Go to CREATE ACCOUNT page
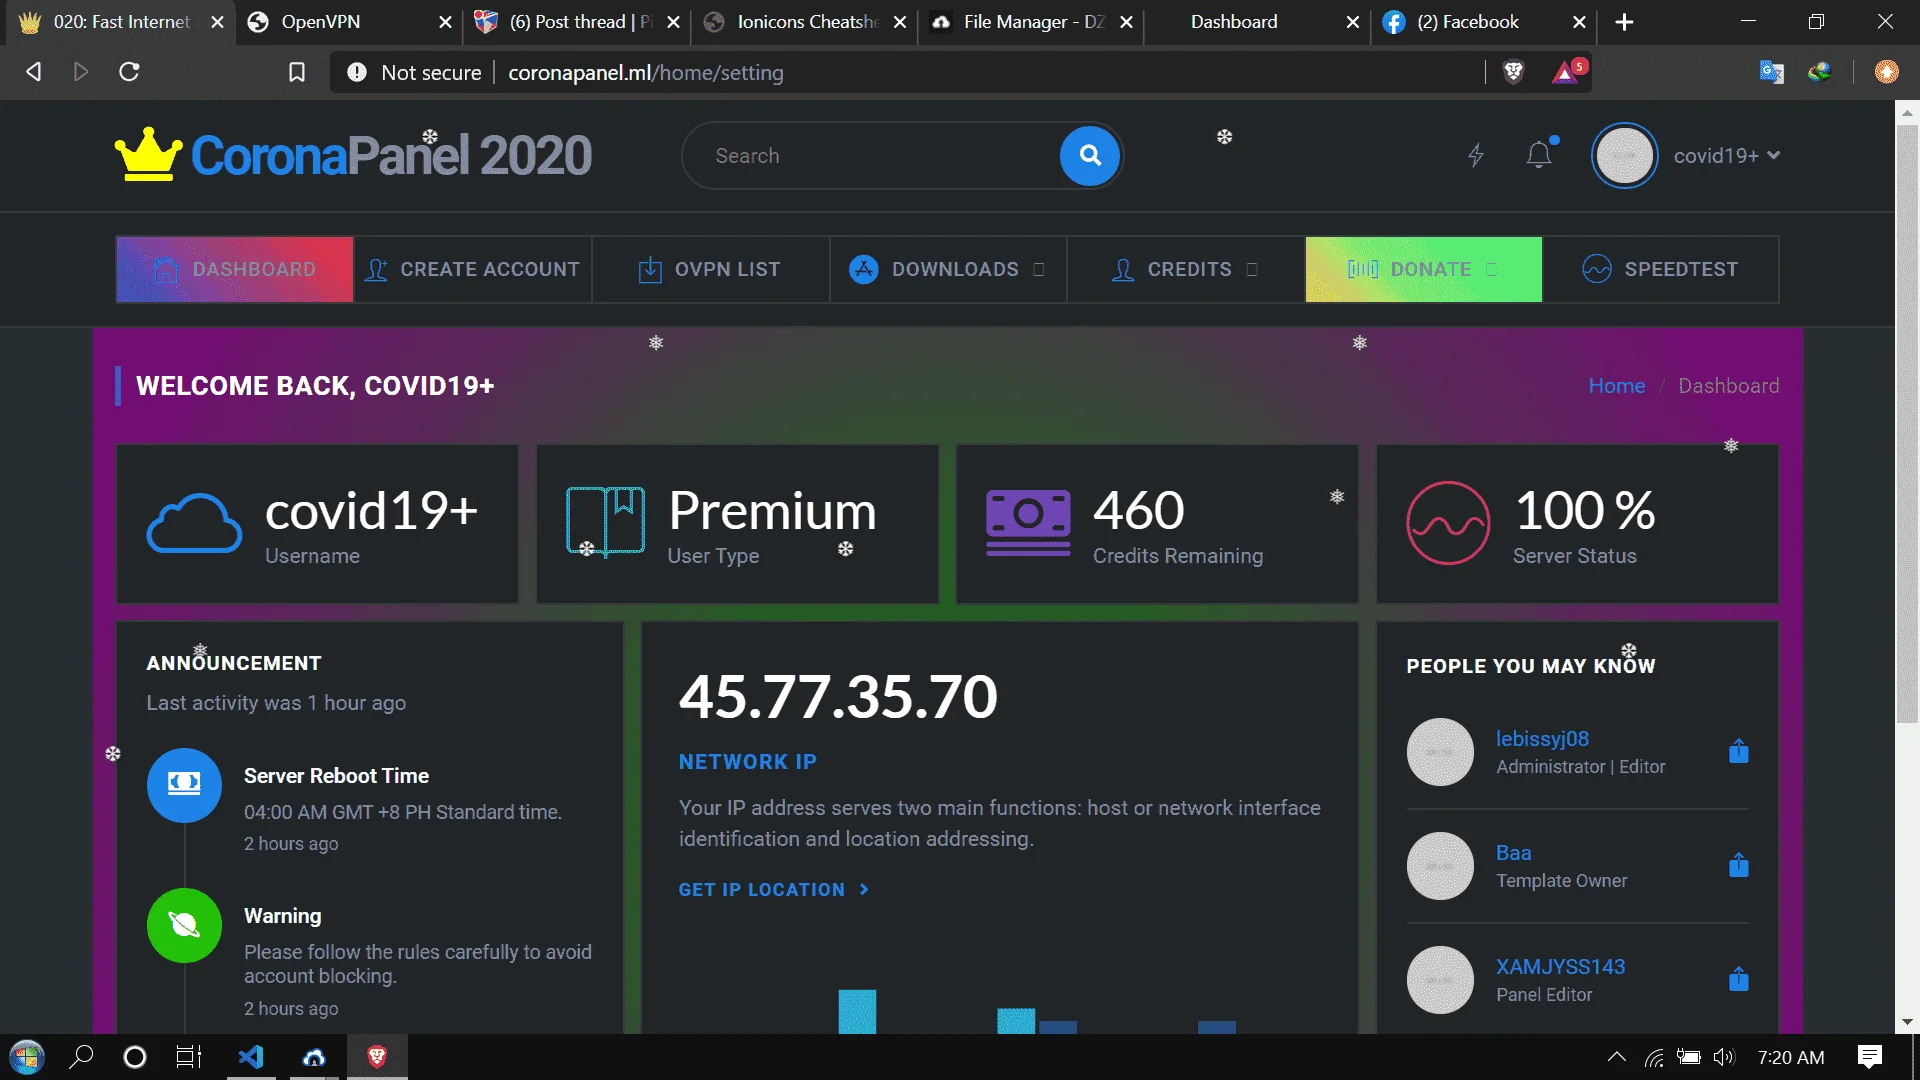The width and height of the screenshot is (1920, 1080). click(473, 269)
